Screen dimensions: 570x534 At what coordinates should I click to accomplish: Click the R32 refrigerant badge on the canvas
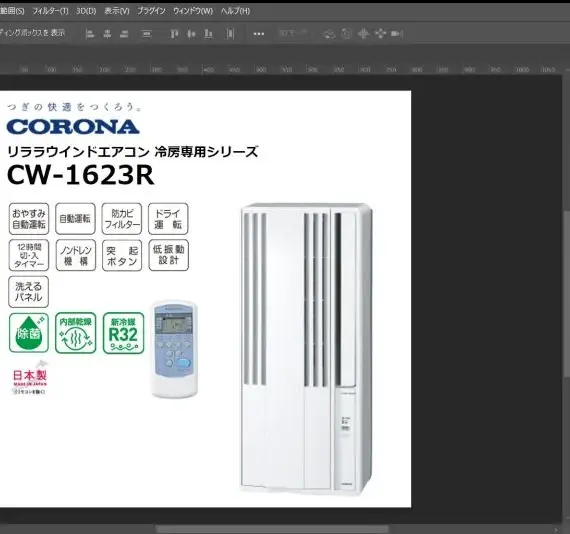pyautogui.click(x=124, y=333)
